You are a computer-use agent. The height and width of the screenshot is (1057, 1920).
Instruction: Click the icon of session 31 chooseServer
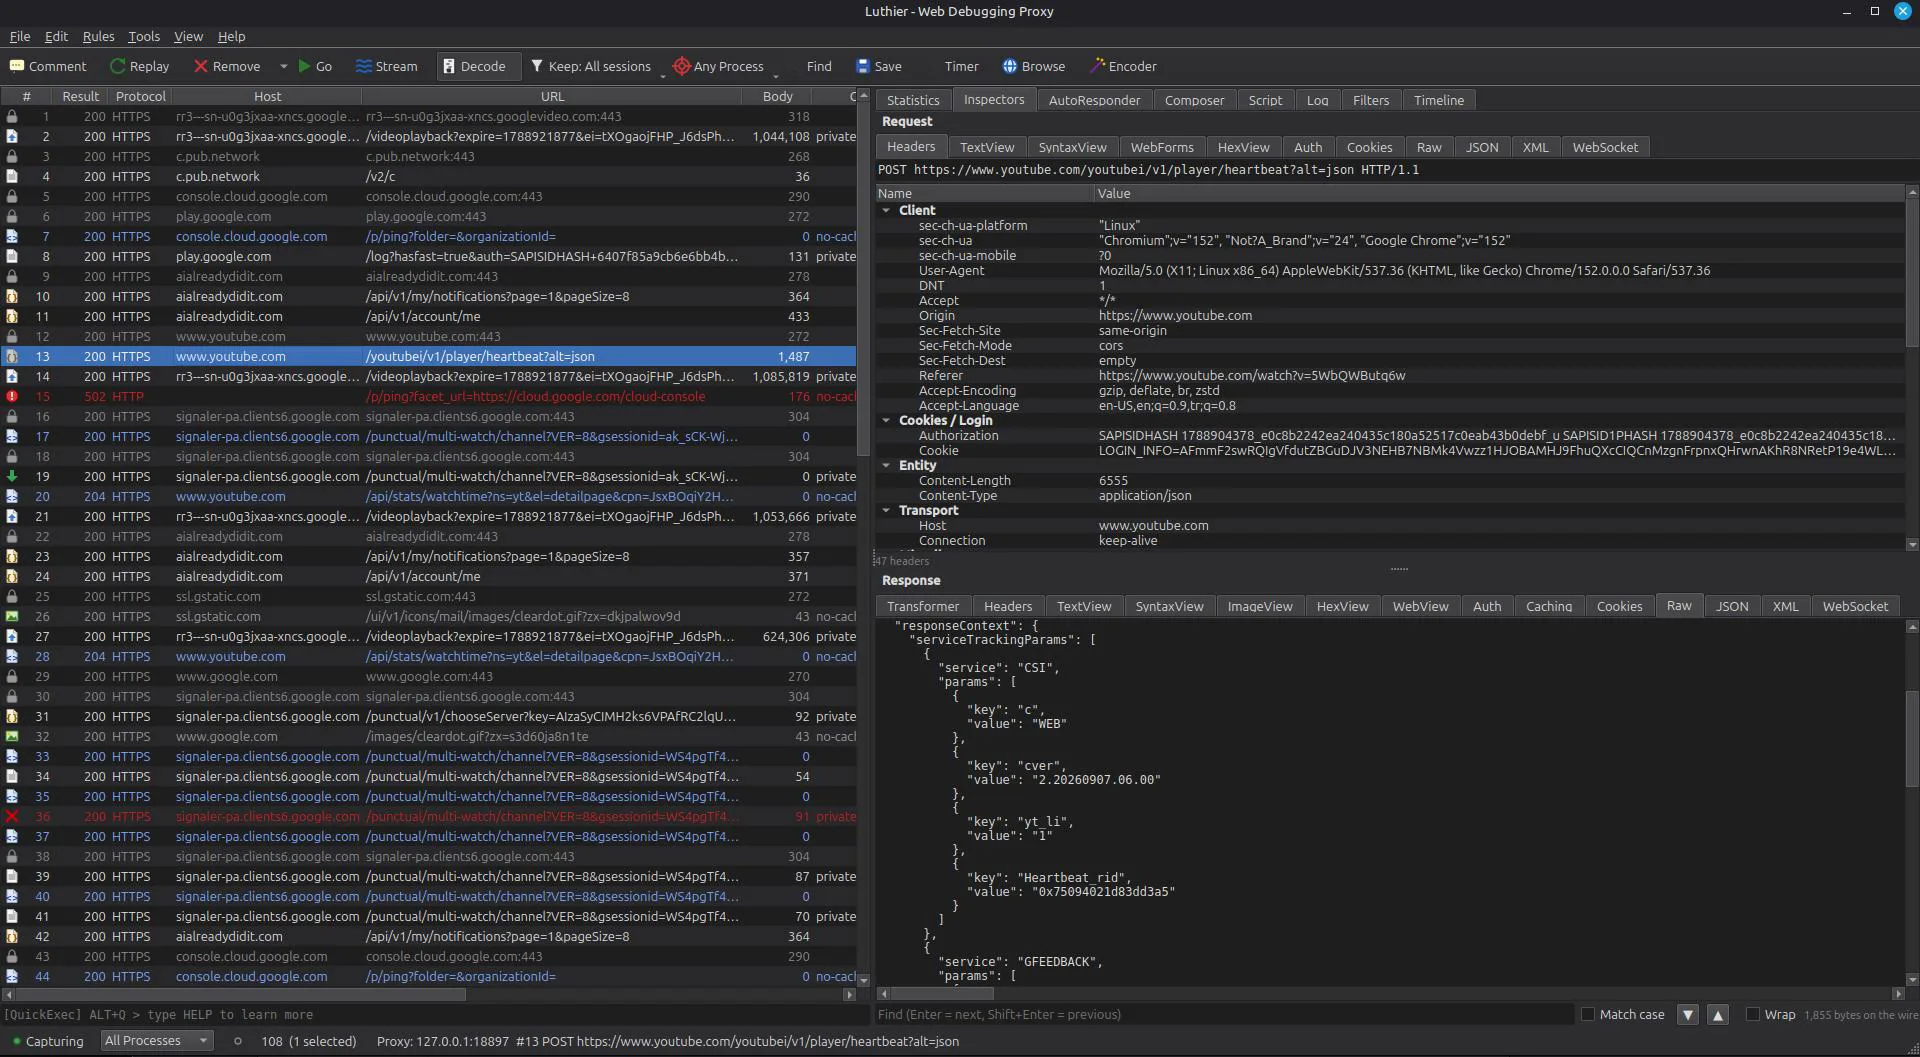(12, 716)
